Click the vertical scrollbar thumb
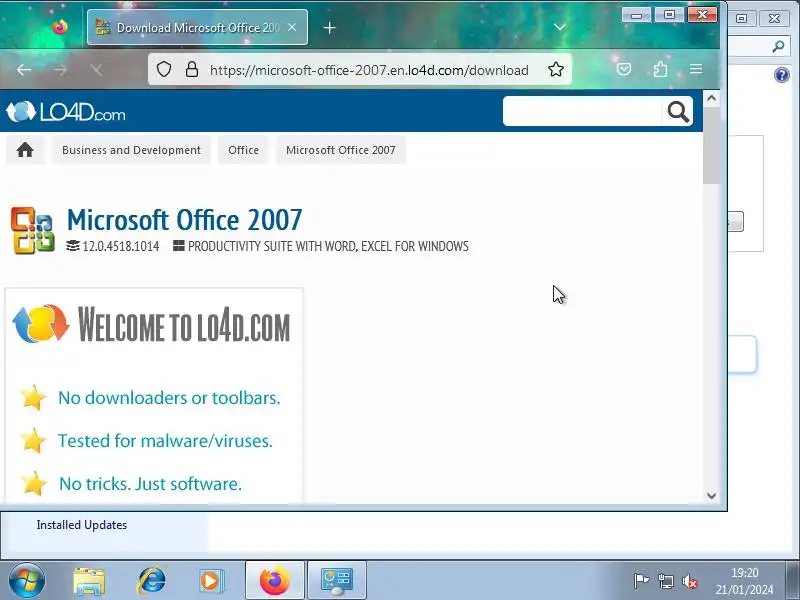This screenshot has height=600, width=800. [x=711, y=145]
